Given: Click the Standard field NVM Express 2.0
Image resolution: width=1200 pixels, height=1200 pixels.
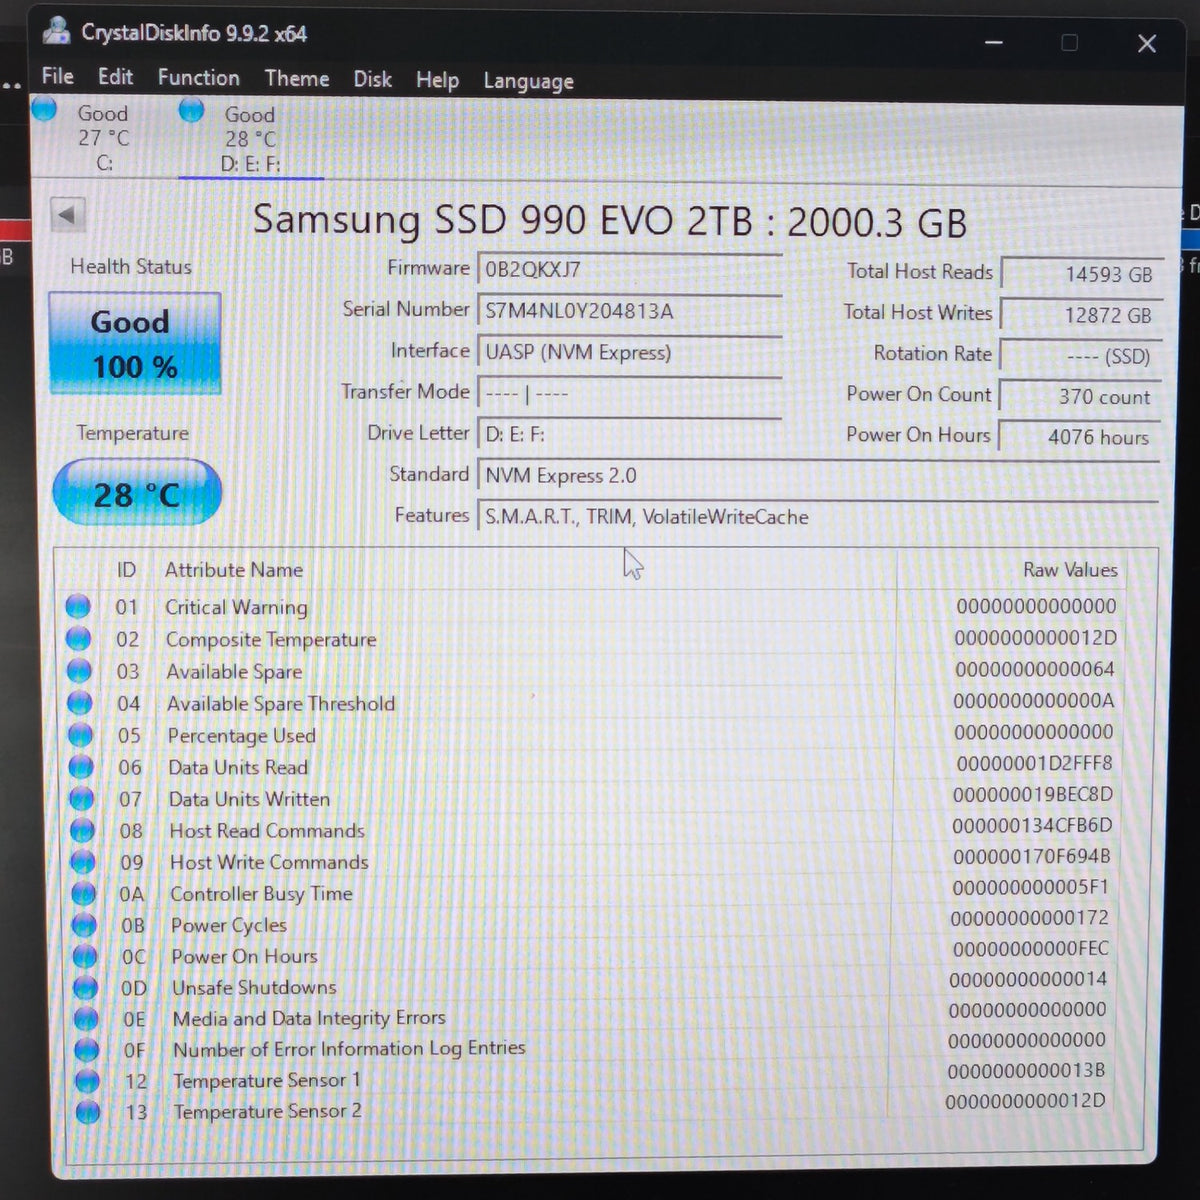Looking at the screenshot, I should pos(818,475).
